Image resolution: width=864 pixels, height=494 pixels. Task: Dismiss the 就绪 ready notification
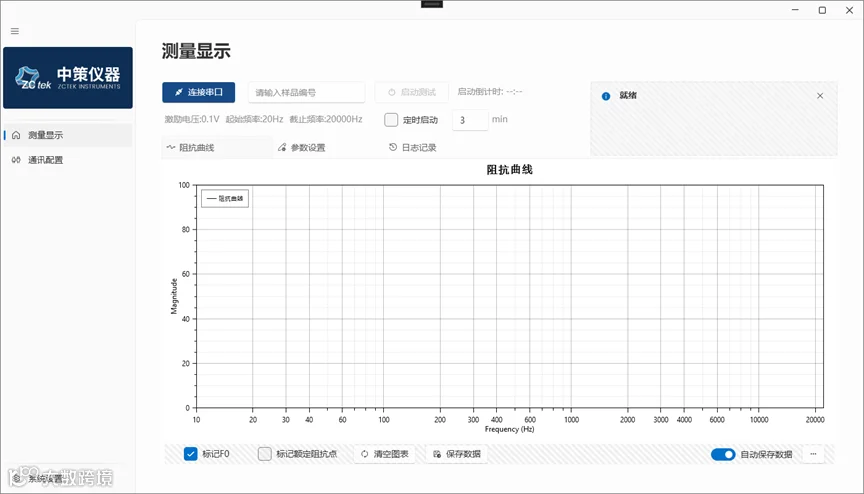pos(820,96)
